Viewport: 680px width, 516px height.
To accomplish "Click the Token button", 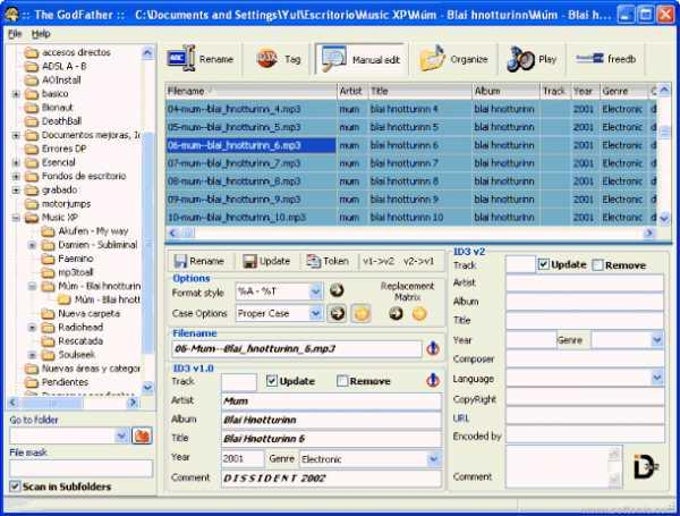I will pyautogui.click(x=327, y=261).
